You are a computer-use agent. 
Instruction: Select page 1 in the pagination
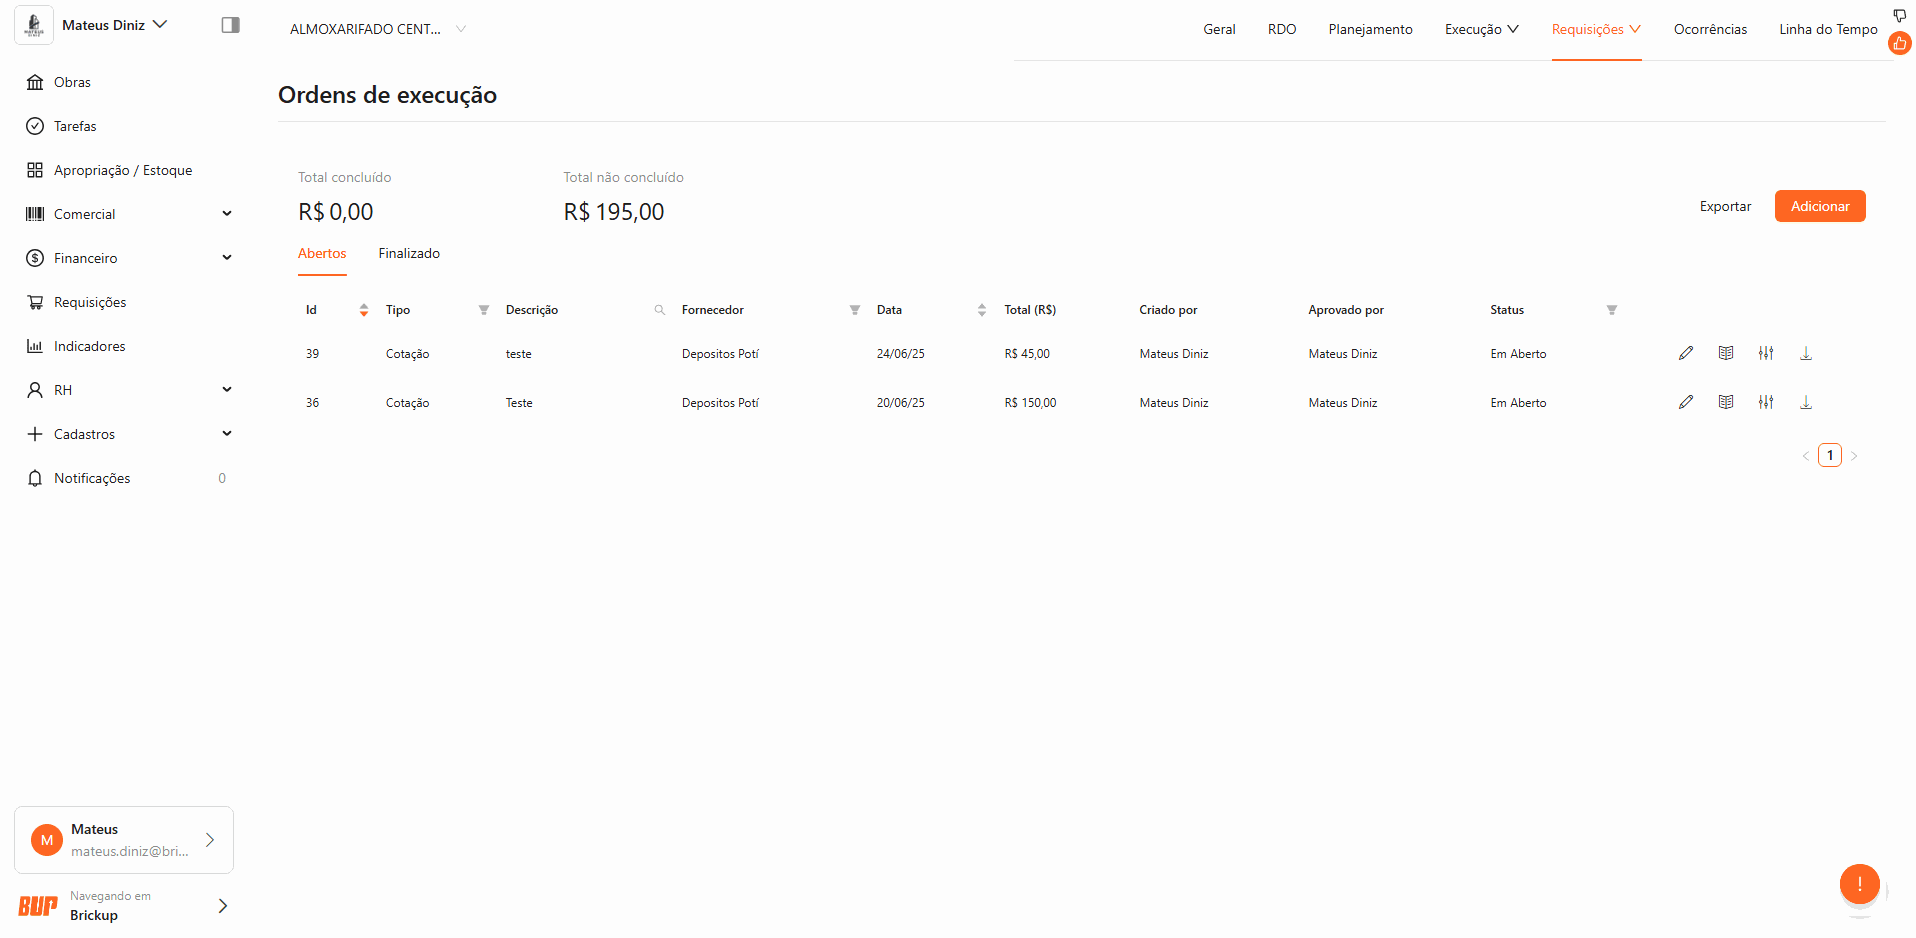[1829, 455]
